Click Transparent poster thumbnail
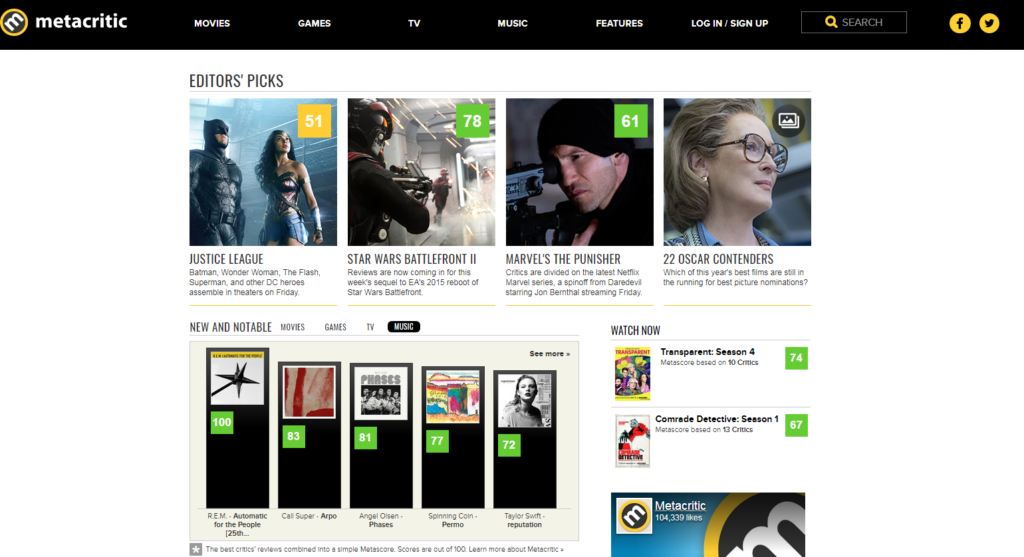 pyautogui.click(x=632, y=373)
